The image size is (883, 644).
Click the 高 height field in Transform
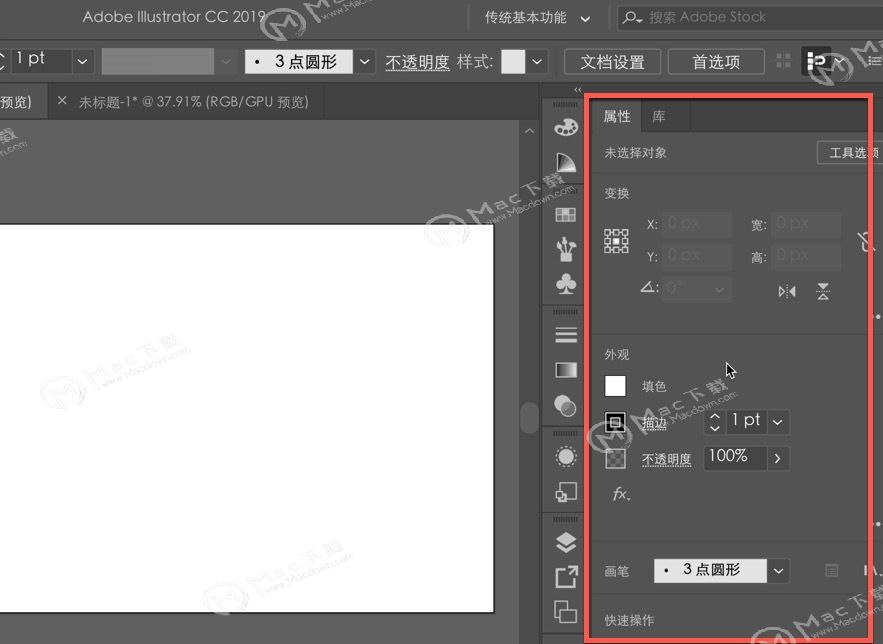pyautogui.click(x=806, y=257)
